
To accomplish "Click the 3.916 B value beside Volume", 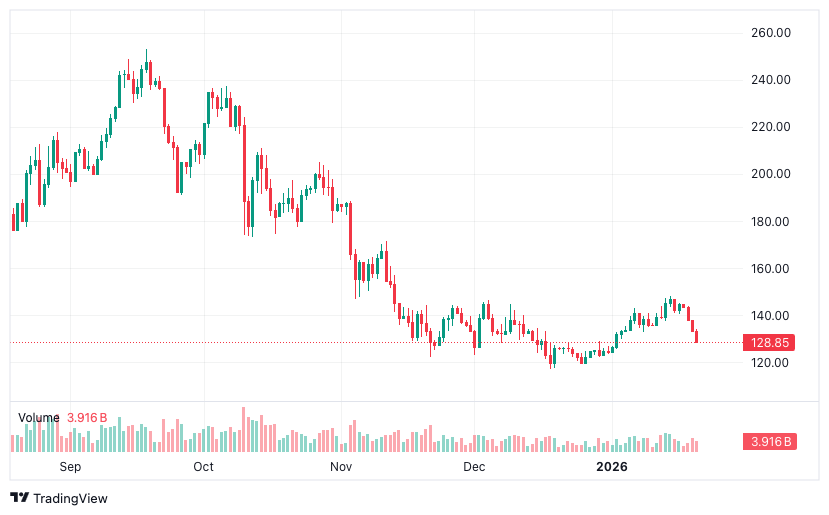I will click(87, 417).
